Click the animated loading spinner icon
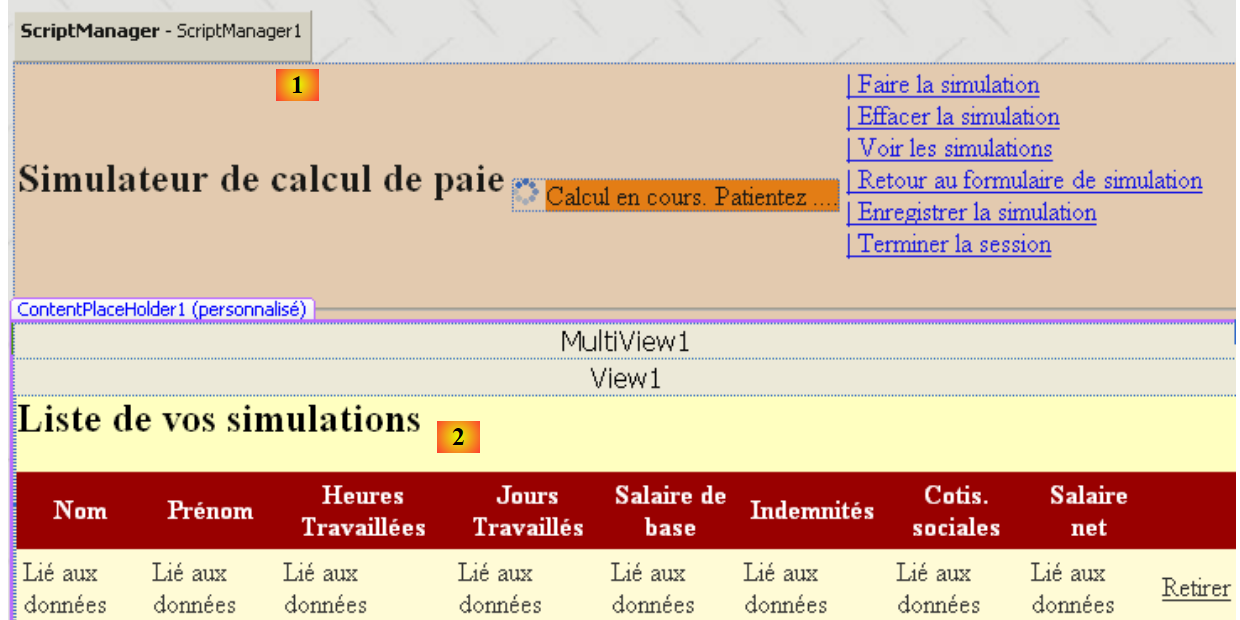1240x620 pixels. coord(526,194)
